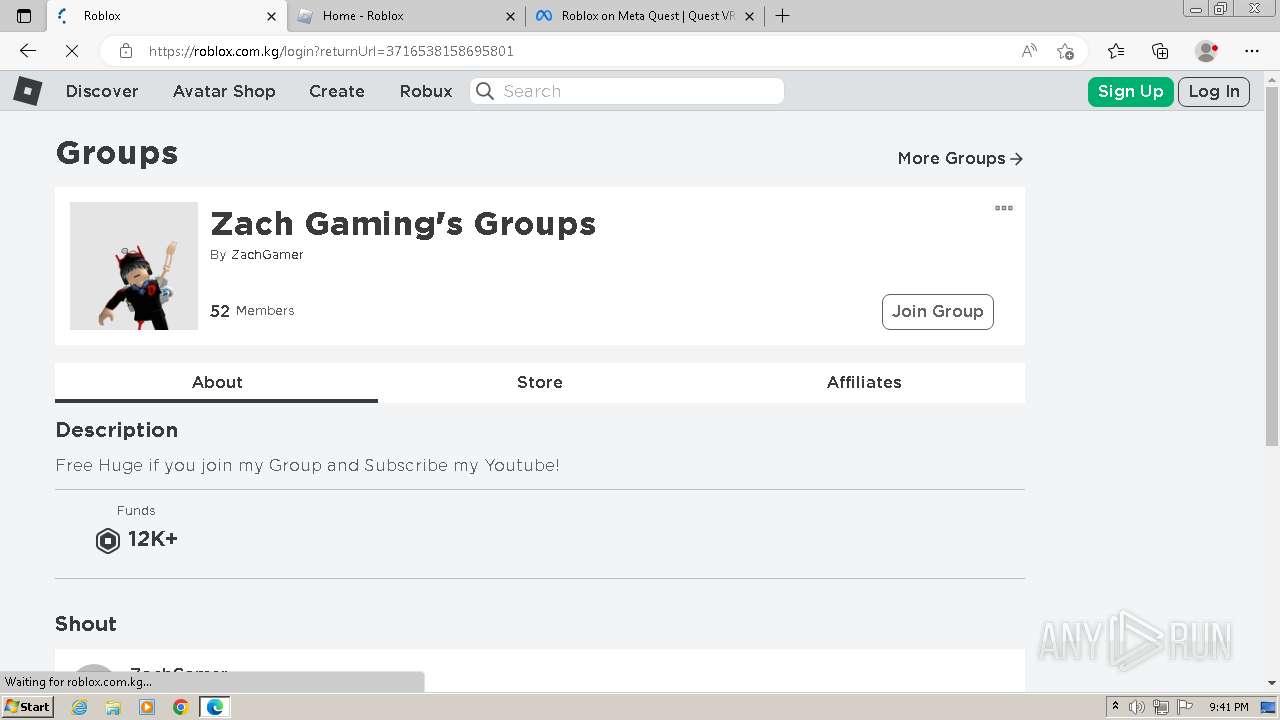Screen dimensions: 1280x720
Task: Switch to the Home - Roblox tab
Action: point(405,16)
